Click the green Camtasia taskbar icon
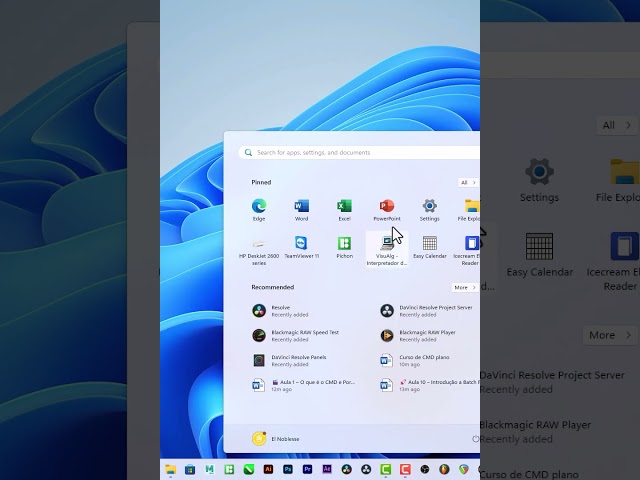This screenshot has height=480, width=640. coord(386,469)
